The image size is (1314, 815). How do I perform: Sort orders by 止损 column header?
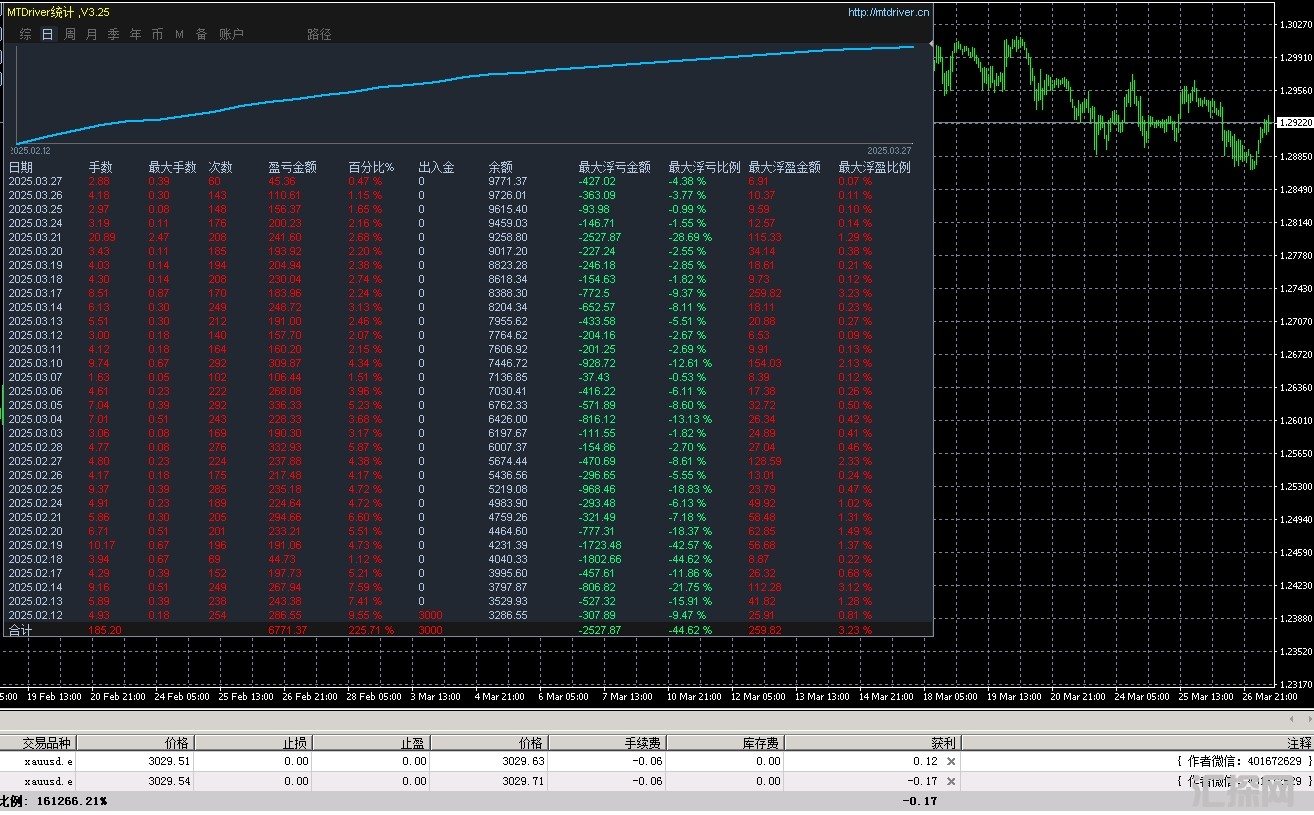[252, 743]
